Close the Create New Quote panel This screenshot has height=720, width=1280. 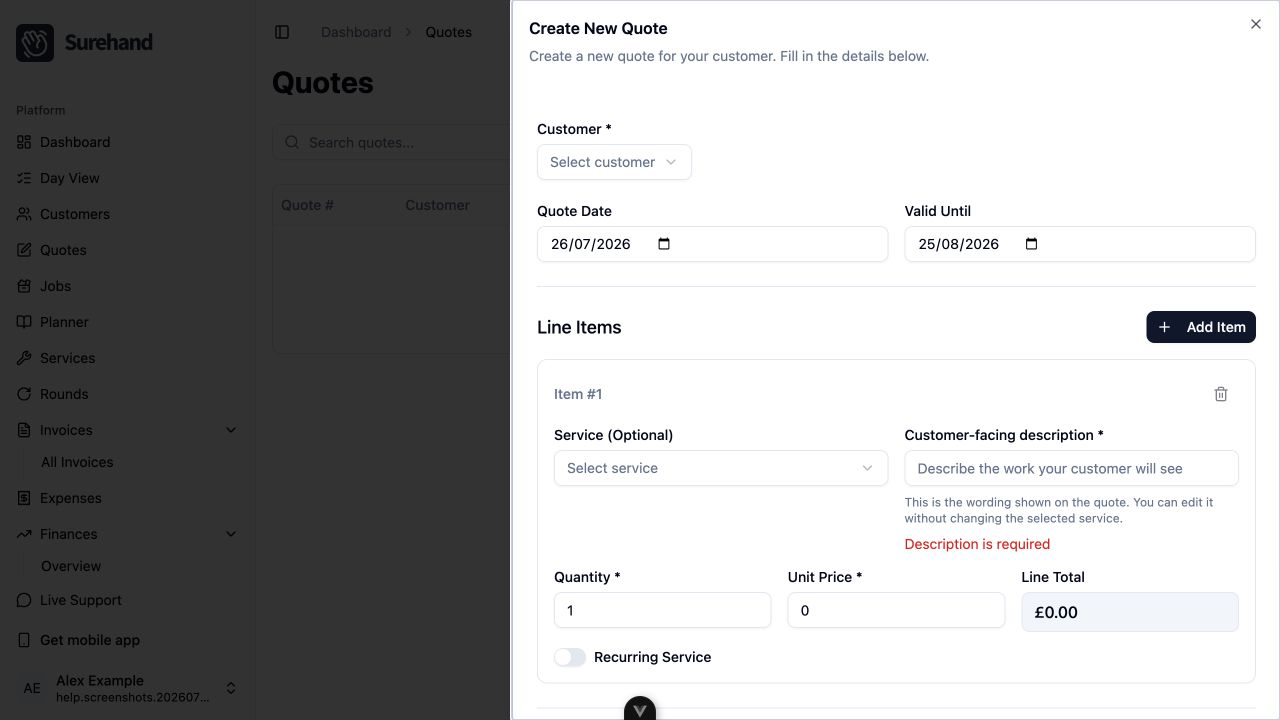click(1256, 24)
